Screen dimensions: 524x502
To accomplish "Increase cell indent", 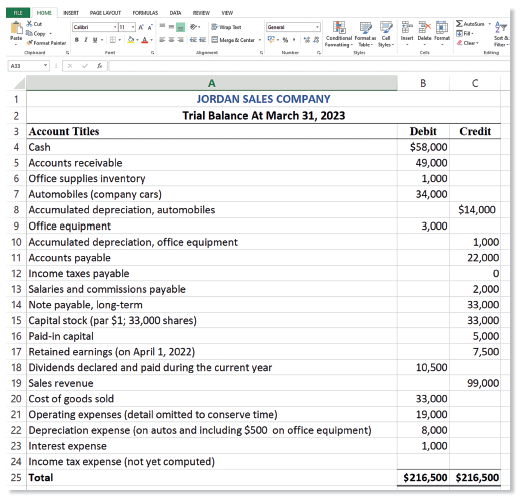I will tap(203, 40).
